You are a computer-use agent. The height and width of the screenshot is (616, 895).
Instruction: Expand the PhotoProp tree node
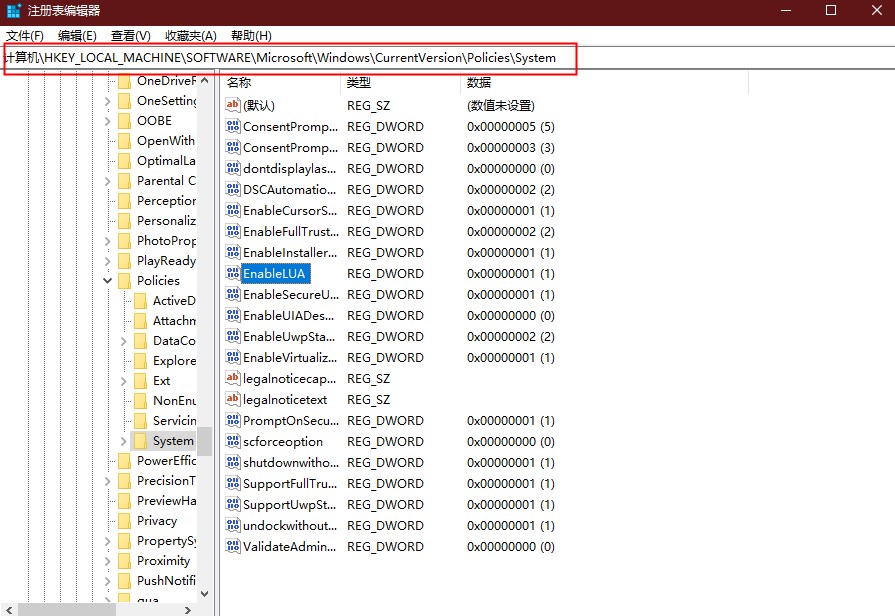(x=107, y=241)
